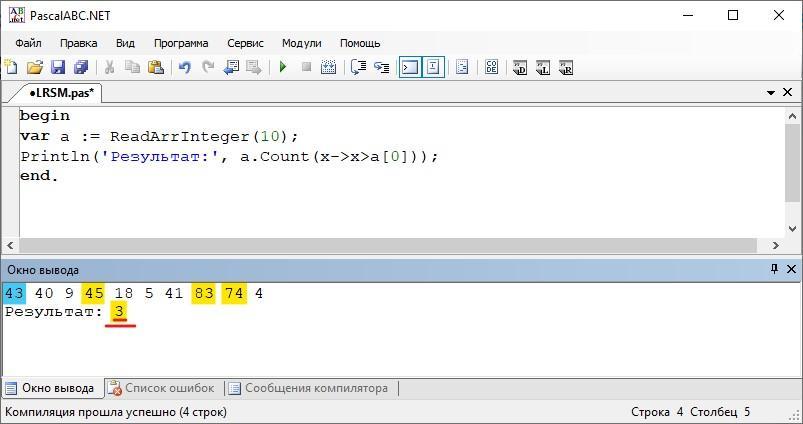Run the program with green arrow
Viewport: 803px width, 424px height.
pyautogui.click(x=283, y=67)
